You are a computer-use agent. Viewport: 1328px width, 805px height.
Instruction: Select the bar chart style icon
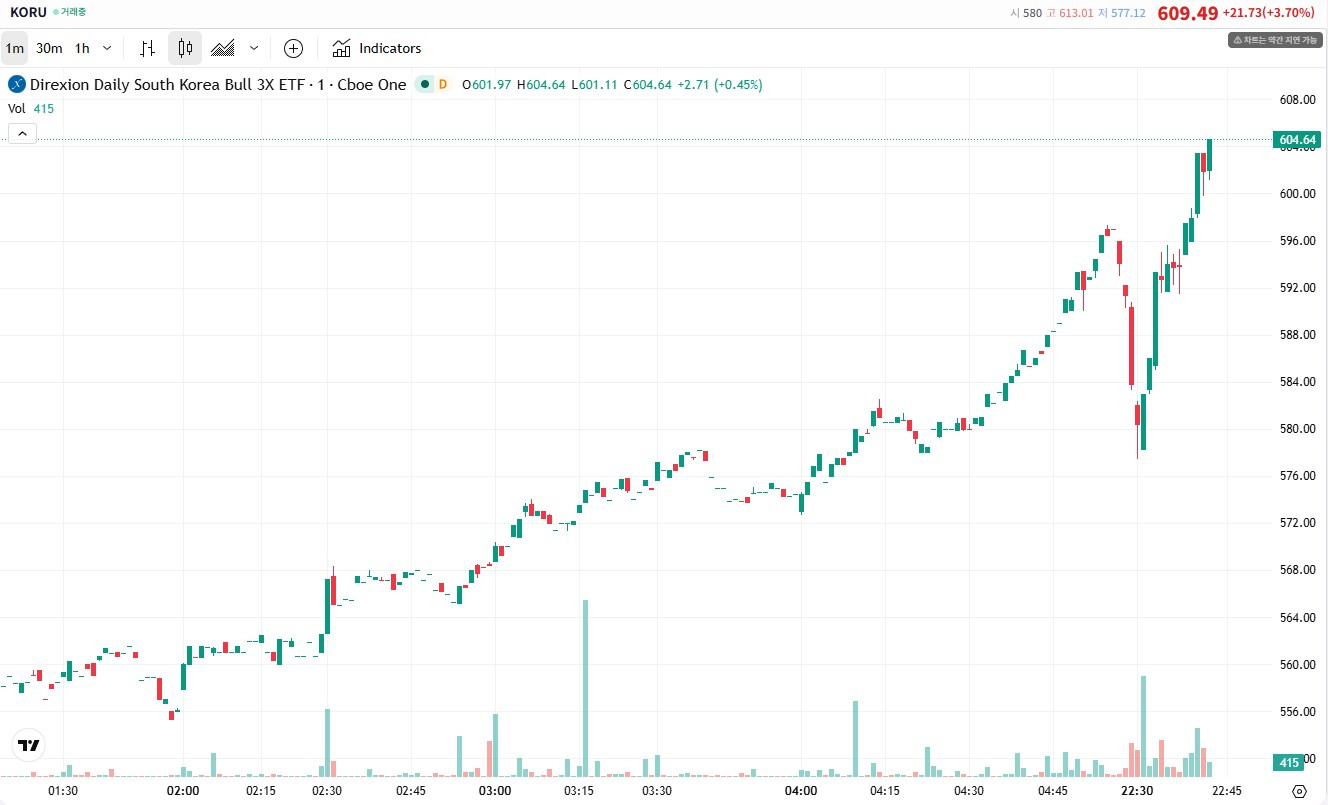coord(148,48)
